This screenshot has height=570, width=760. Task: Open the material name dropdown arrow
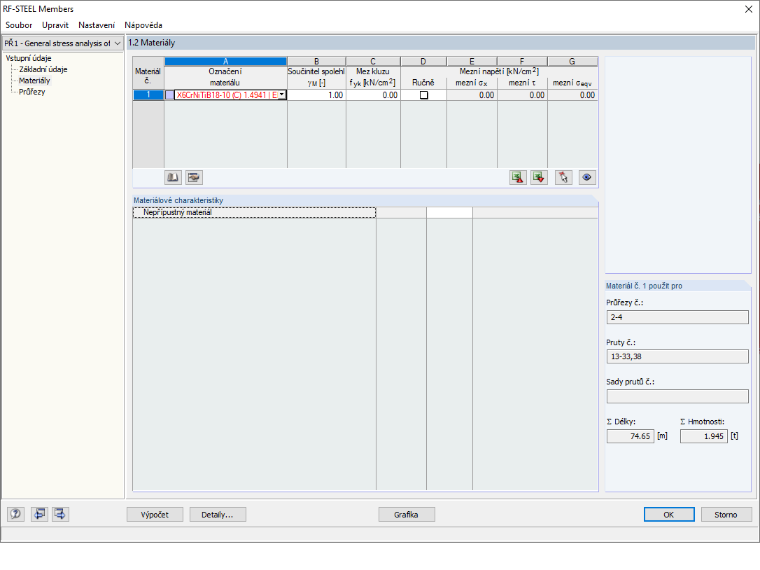[282, 95]
